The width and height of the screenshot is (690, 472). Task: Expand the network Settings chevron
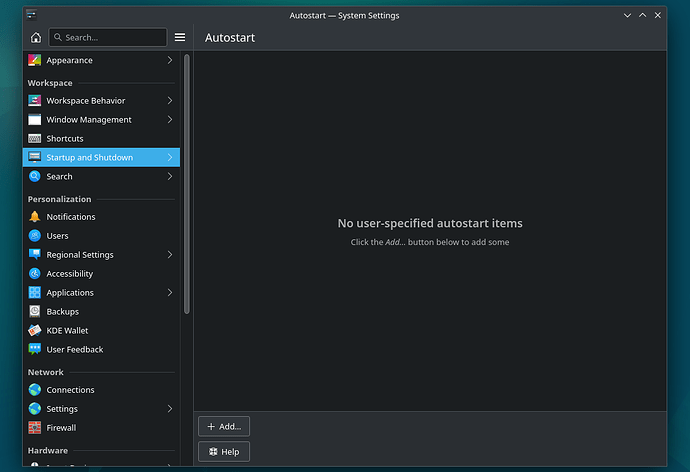point(170,409)
